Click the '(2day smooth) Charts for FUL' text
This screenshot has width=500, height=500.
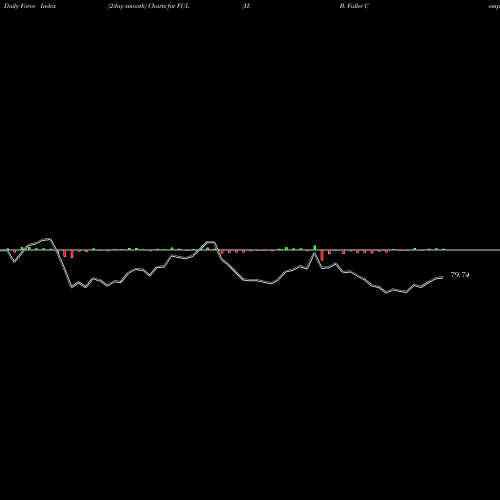click(148, 6)
